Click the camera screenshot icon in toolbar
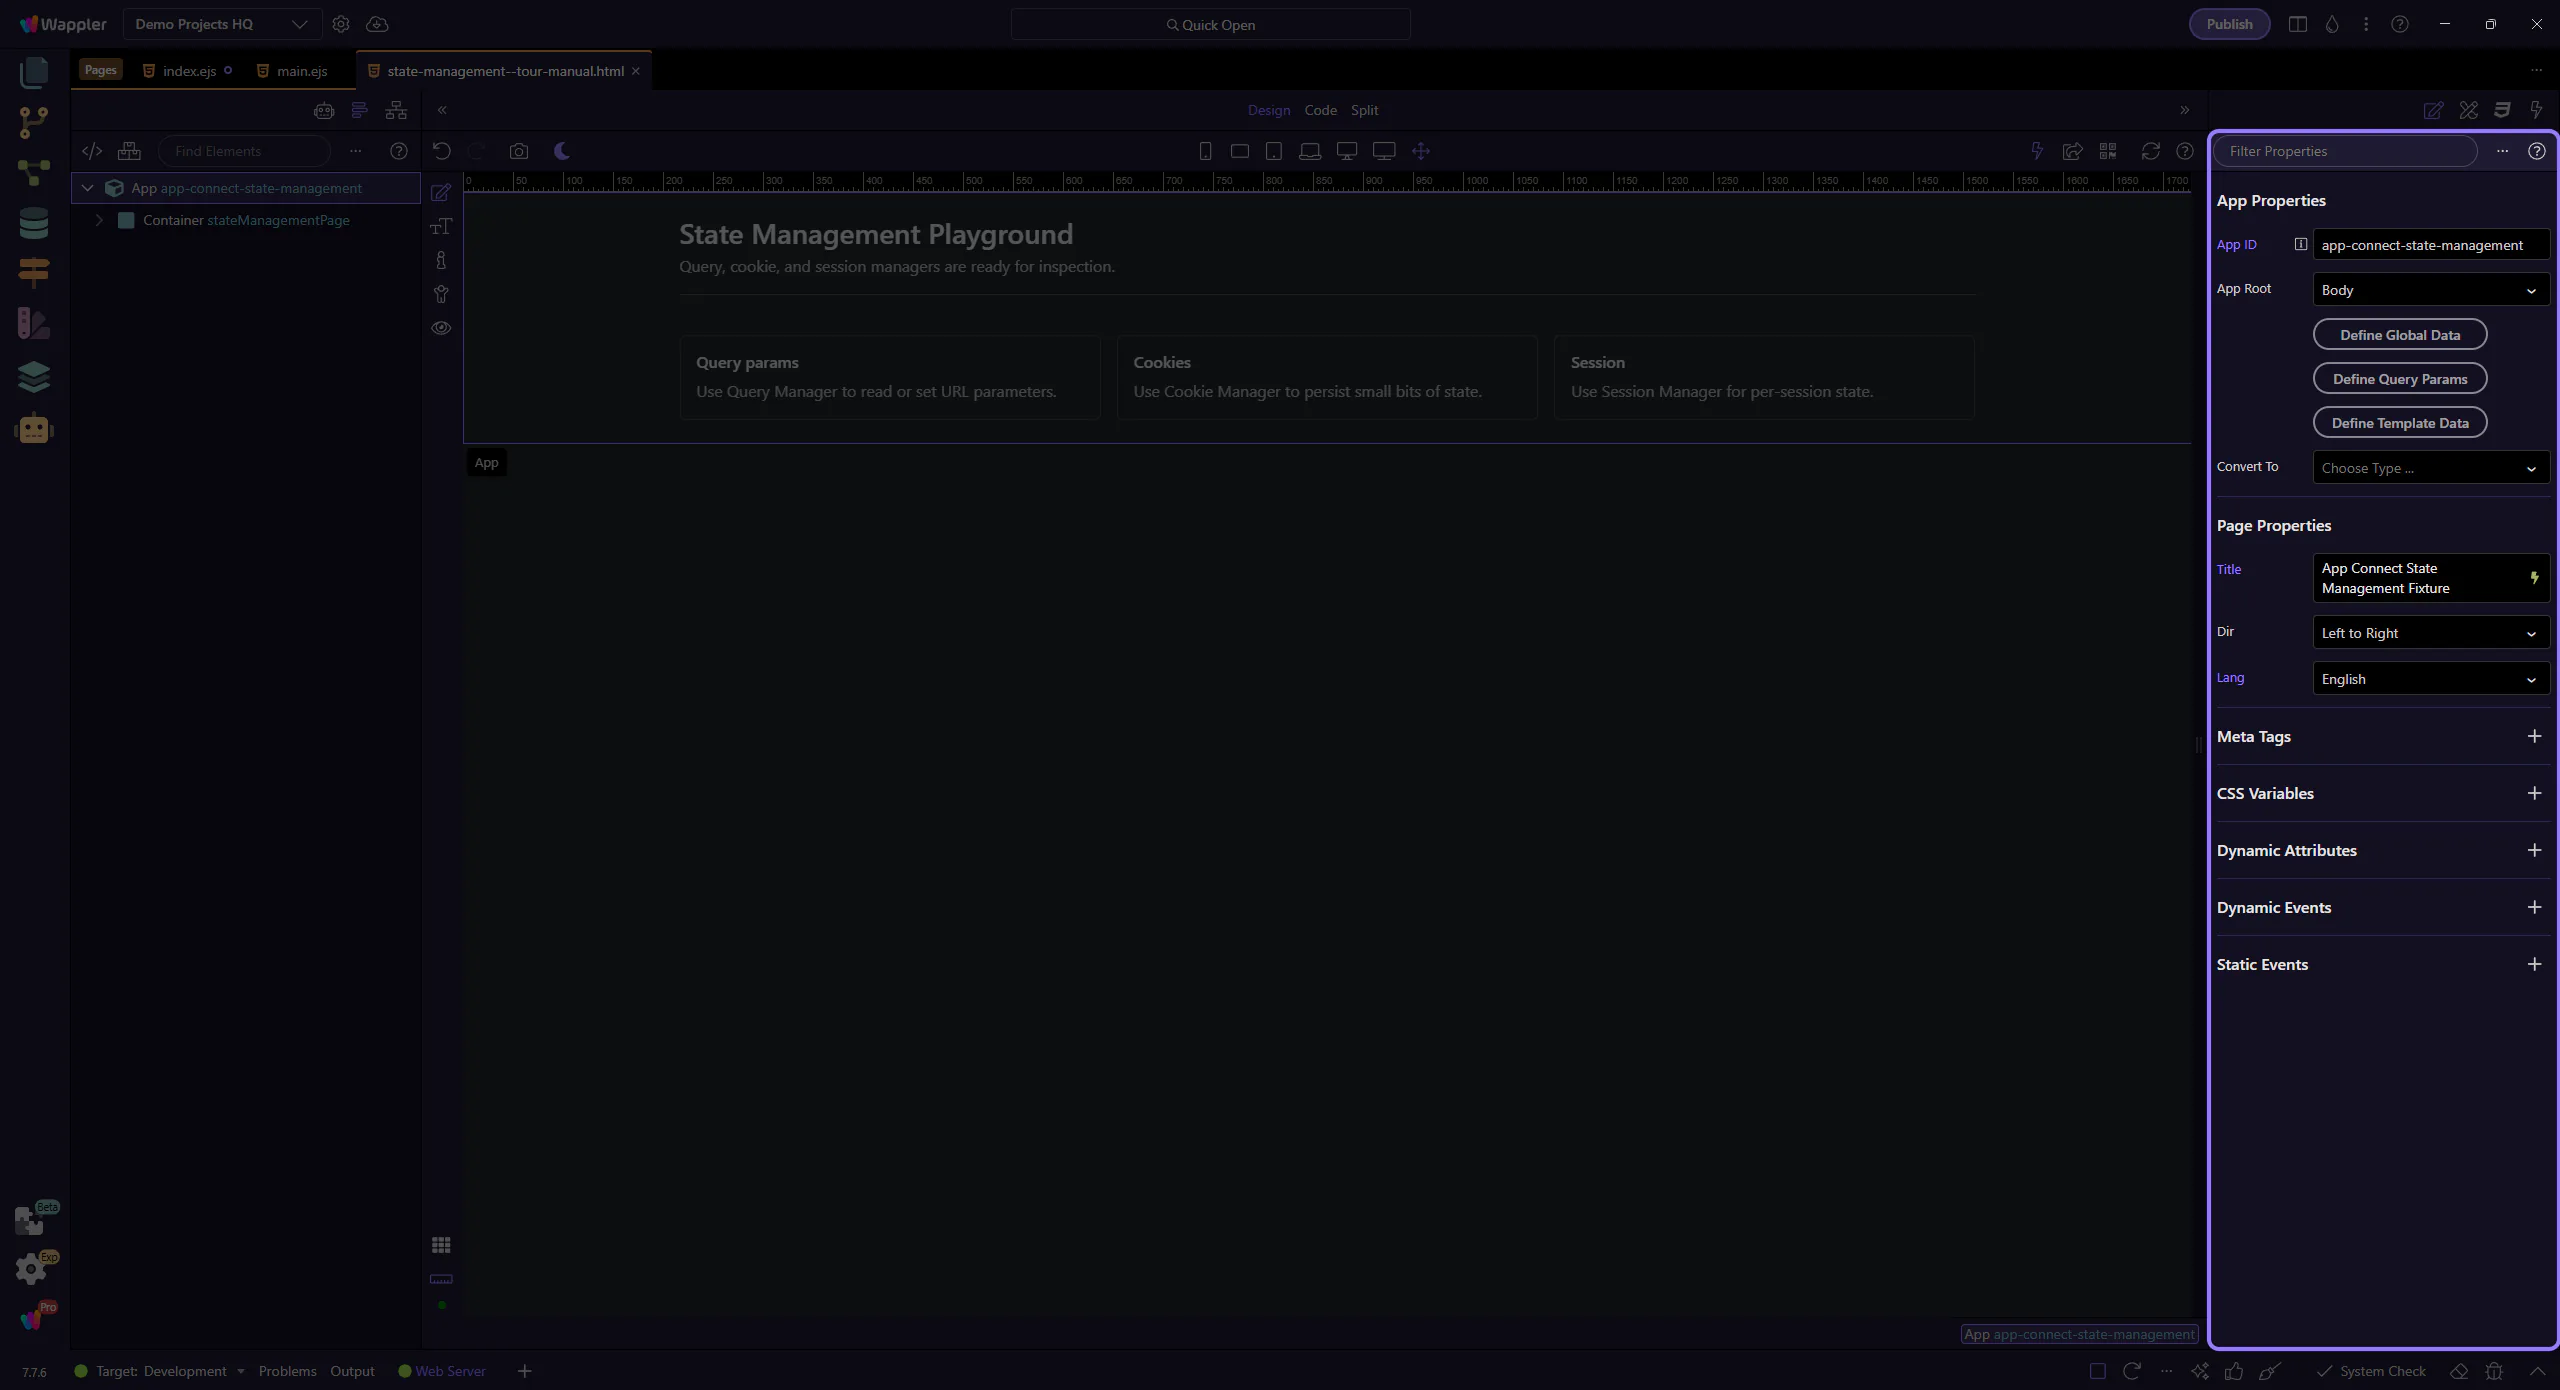Screen dimensions: 2560x1390 tap(518, 151)
